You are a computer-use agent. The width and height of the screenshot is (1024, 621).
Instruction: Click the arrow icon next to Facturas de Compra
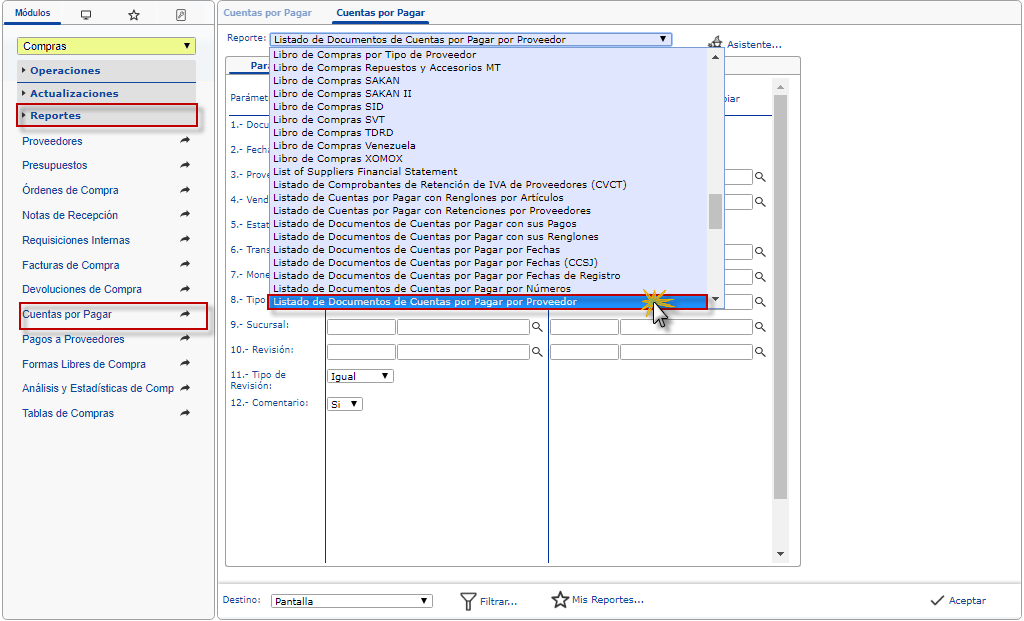(185, 265)
